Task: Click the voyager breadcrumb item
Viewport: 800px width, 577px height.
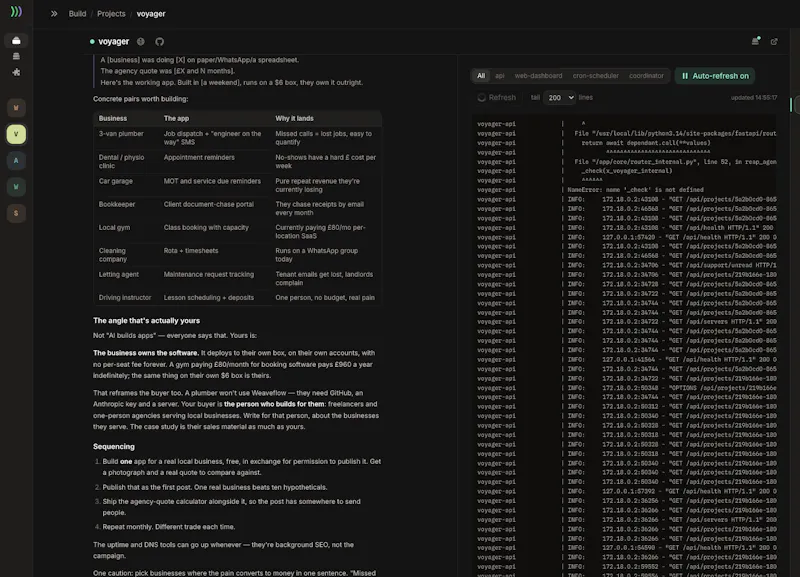Action: click(x=151, y=14)
